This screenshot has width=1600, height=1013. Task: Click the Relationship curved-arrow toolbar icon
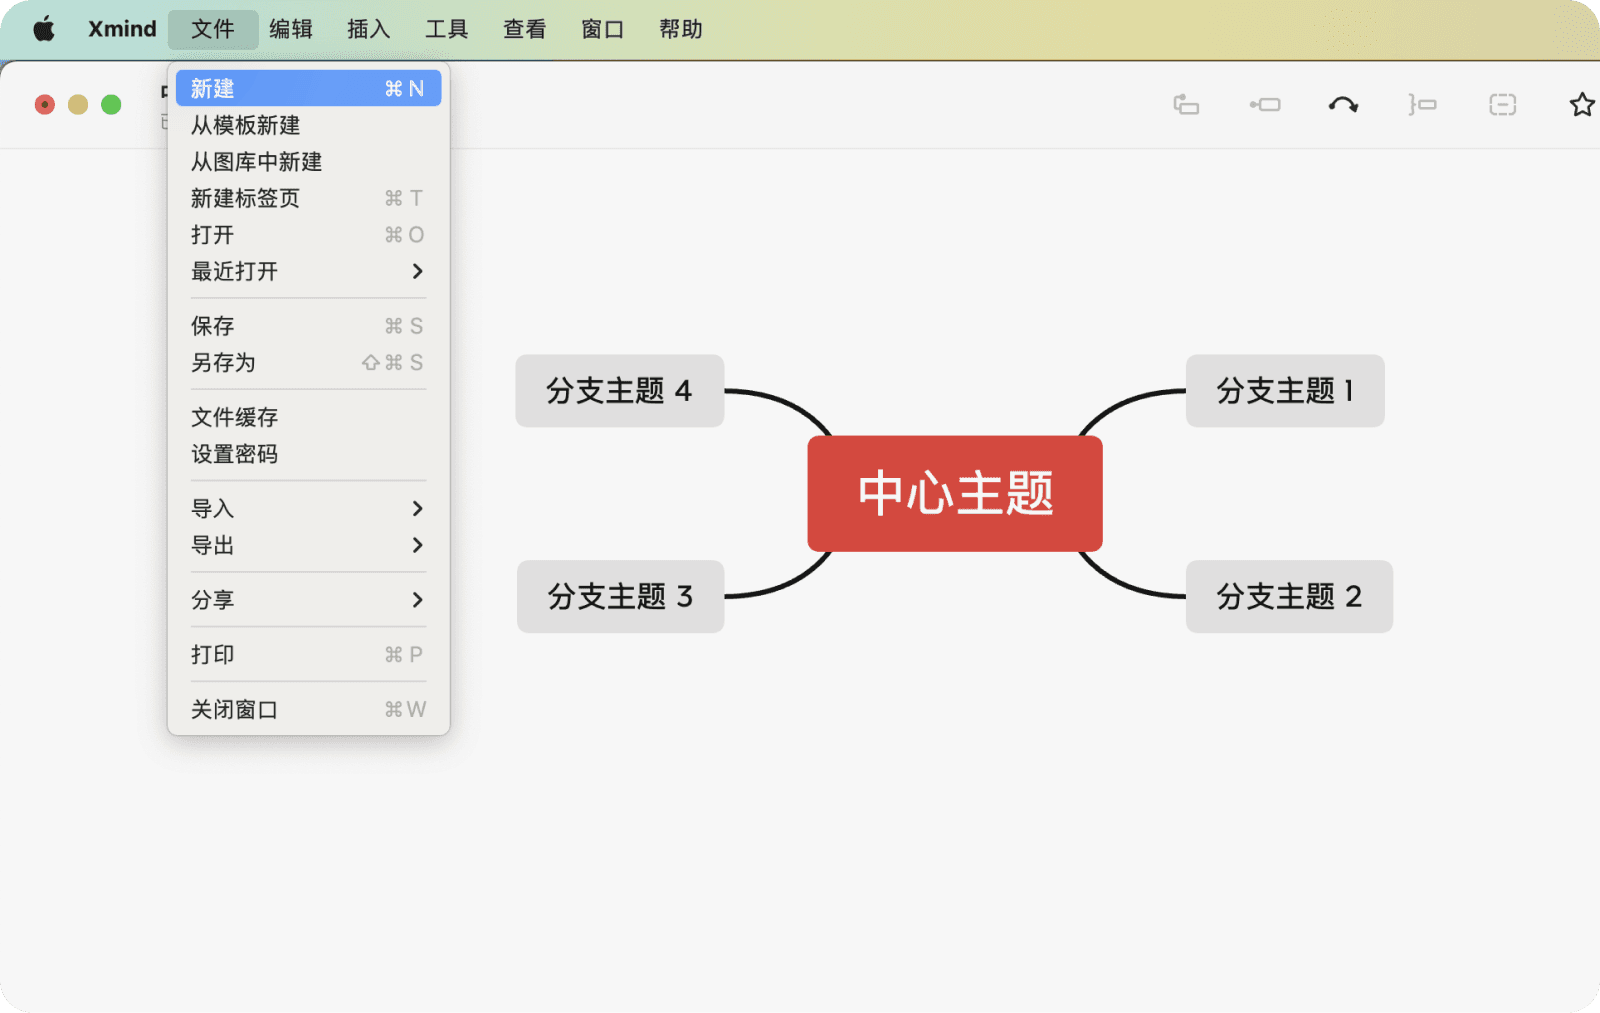[x=1343, y=104]
